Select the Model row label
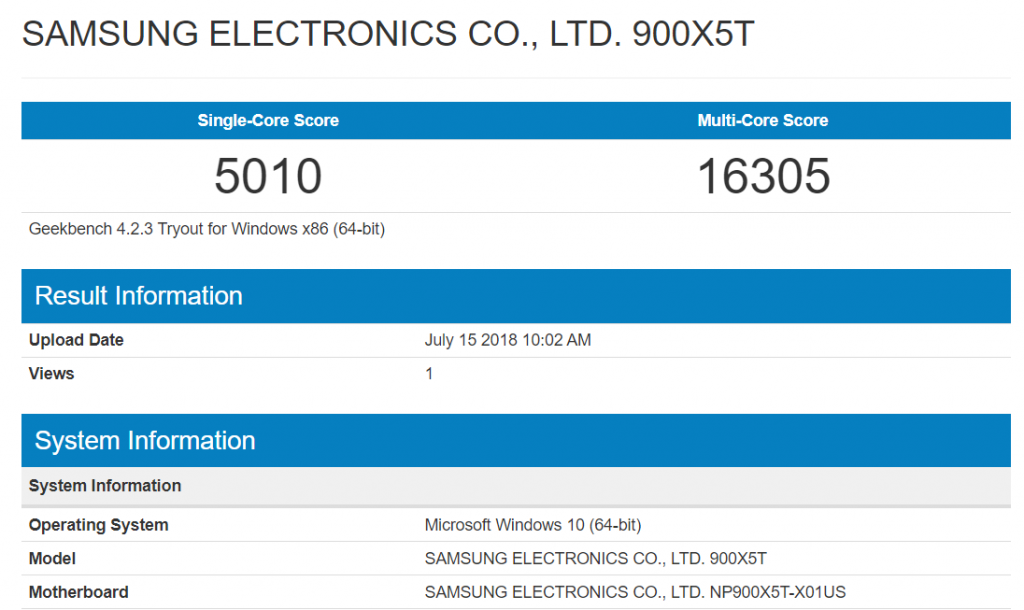1024x610 pixels. tap(52, 558)
